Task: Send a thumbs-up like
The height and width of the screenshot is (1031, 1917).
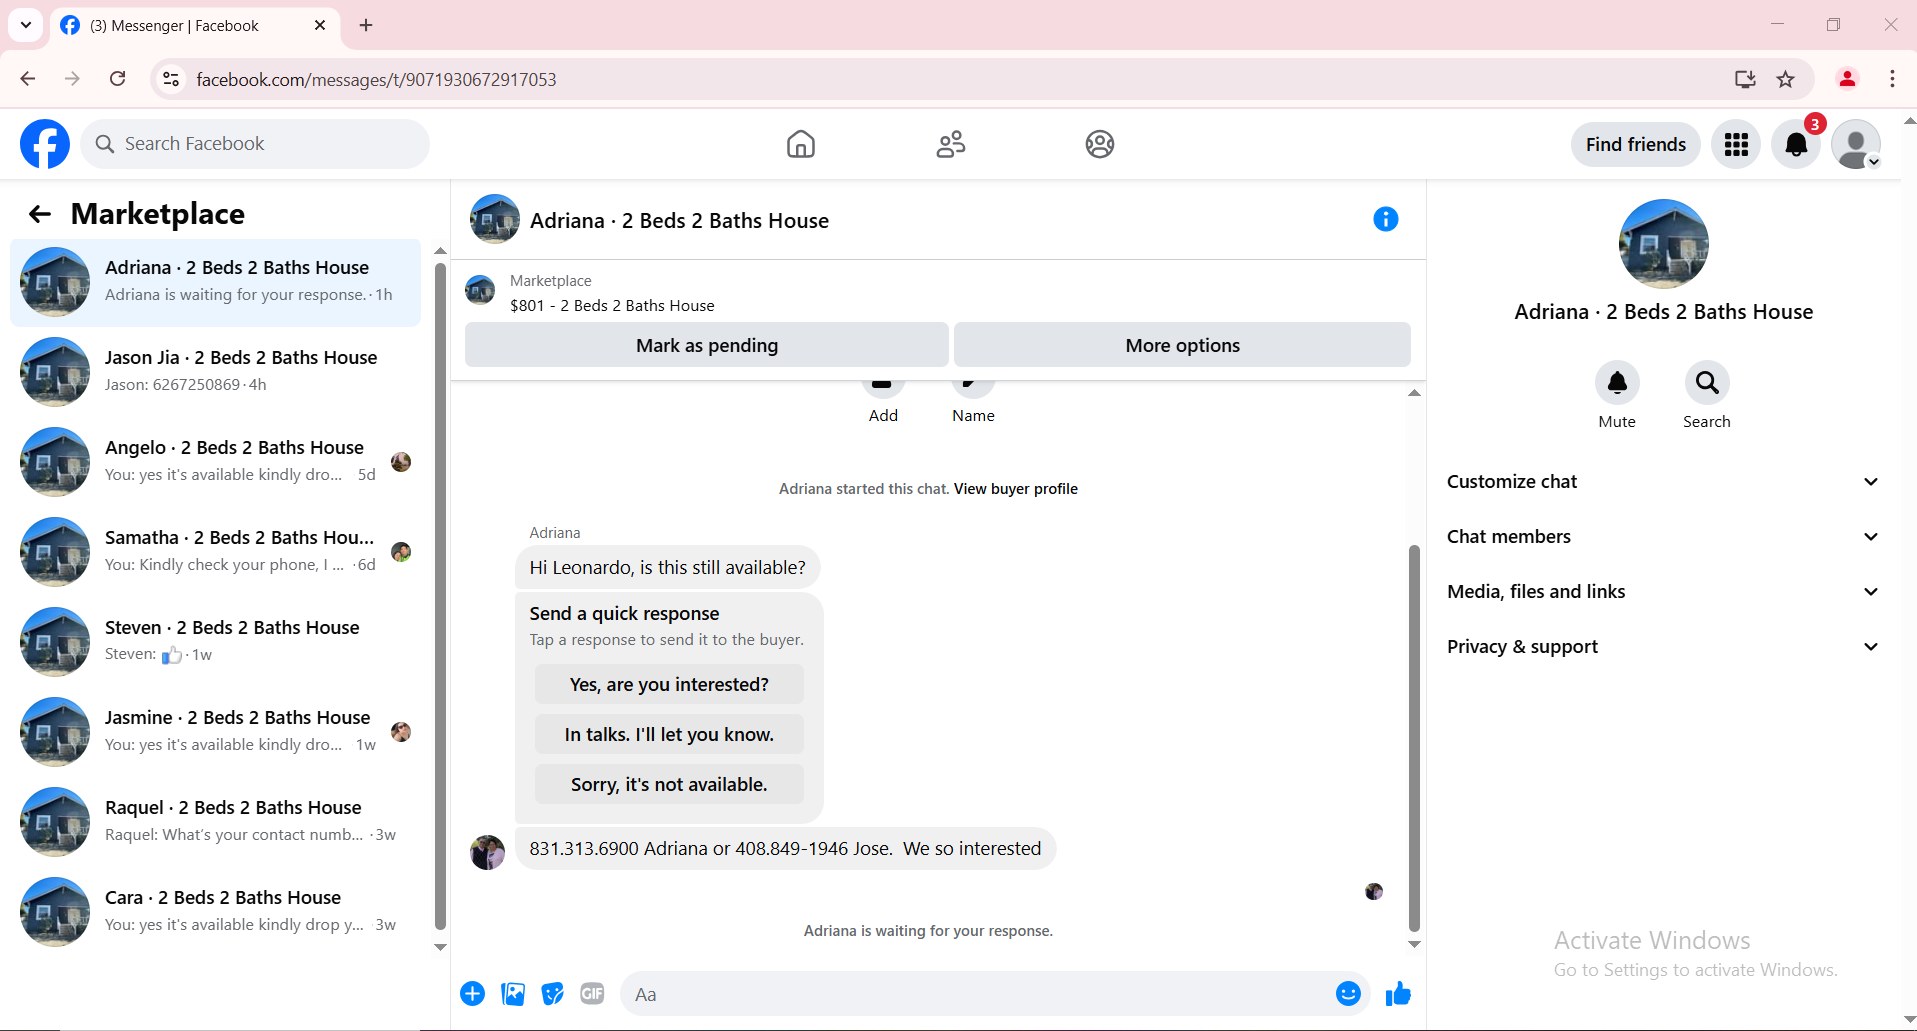Action: [x=1398, y=994]
